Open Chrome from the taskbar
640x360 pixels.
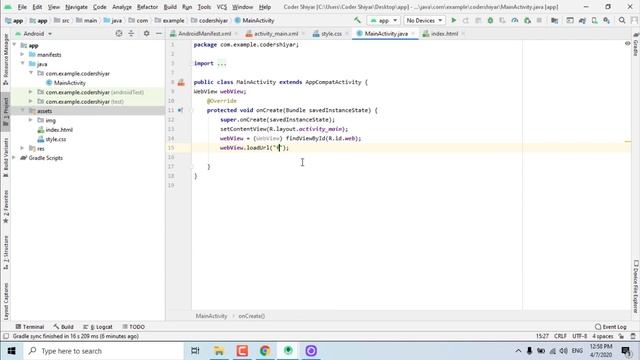pos(265,351)
